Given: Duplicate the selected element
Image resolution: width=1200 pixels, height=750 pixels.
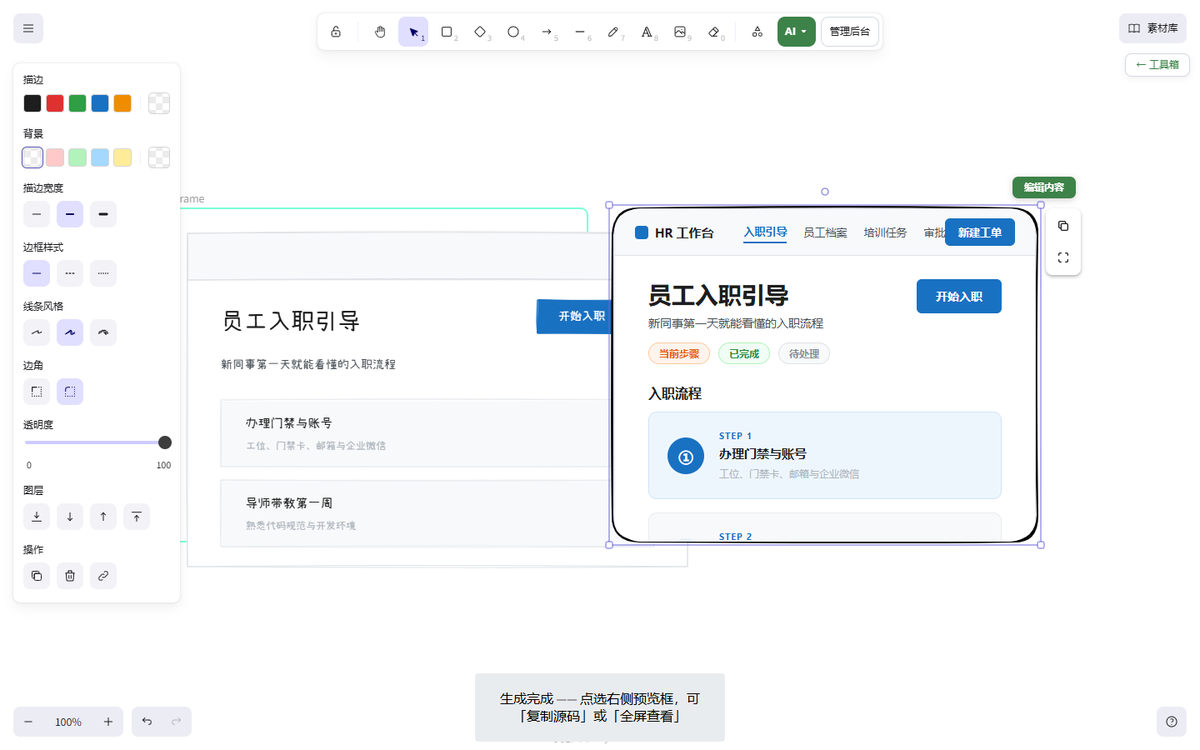Looking at the screenshot, I should tap(37, 575).
